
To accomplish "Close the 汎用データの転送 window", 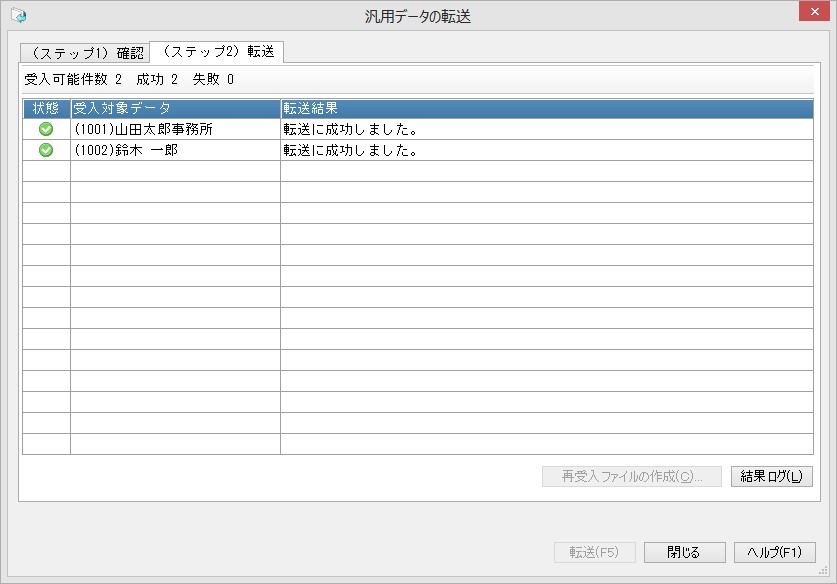I will (814, 11).
